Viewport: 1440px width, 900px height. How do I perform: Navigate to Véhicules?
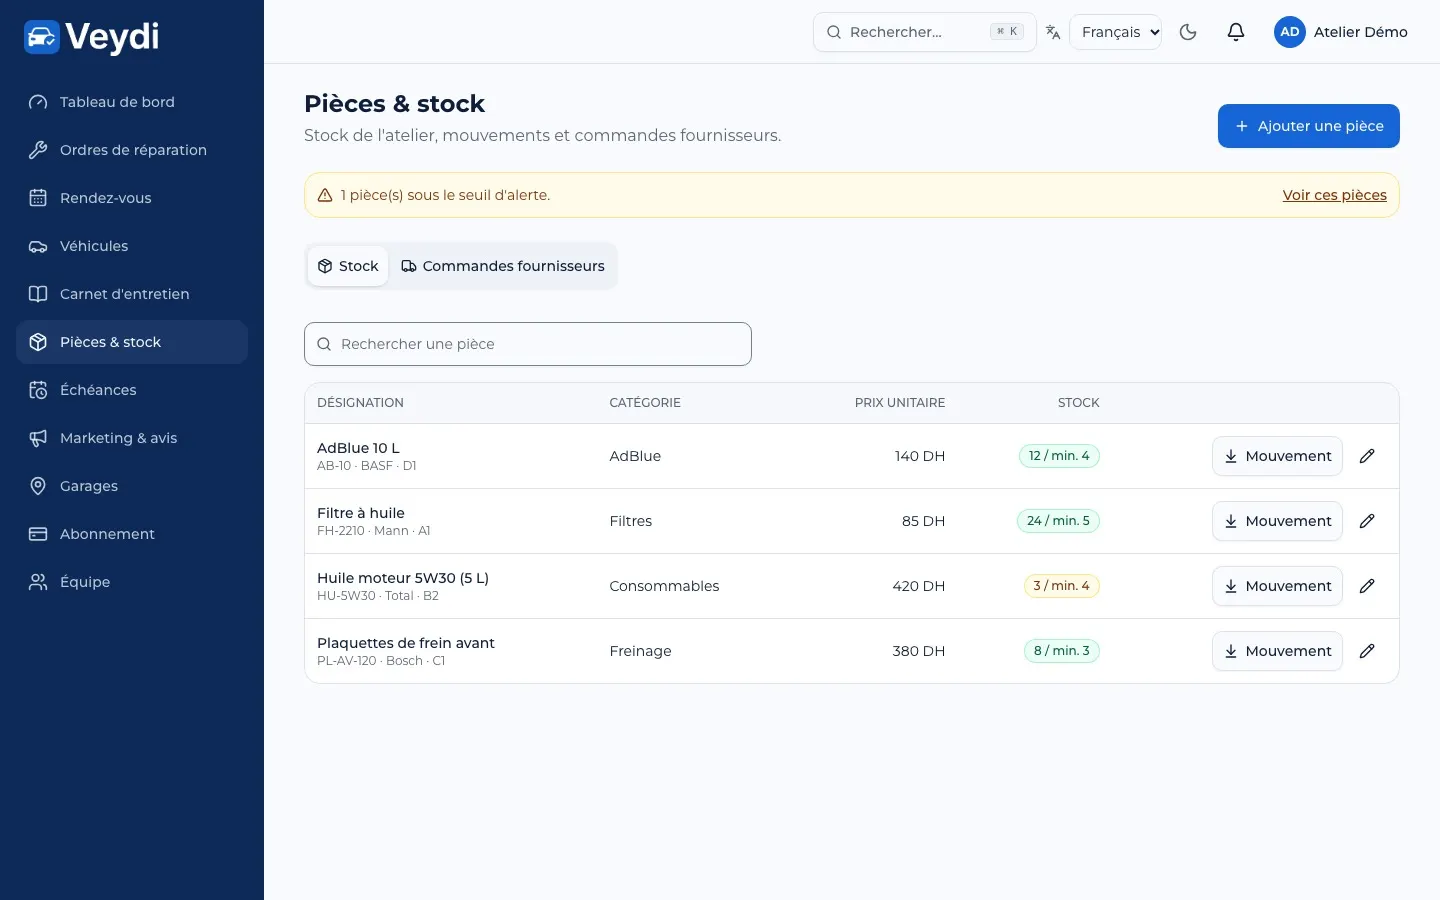[x=132, y=246]
